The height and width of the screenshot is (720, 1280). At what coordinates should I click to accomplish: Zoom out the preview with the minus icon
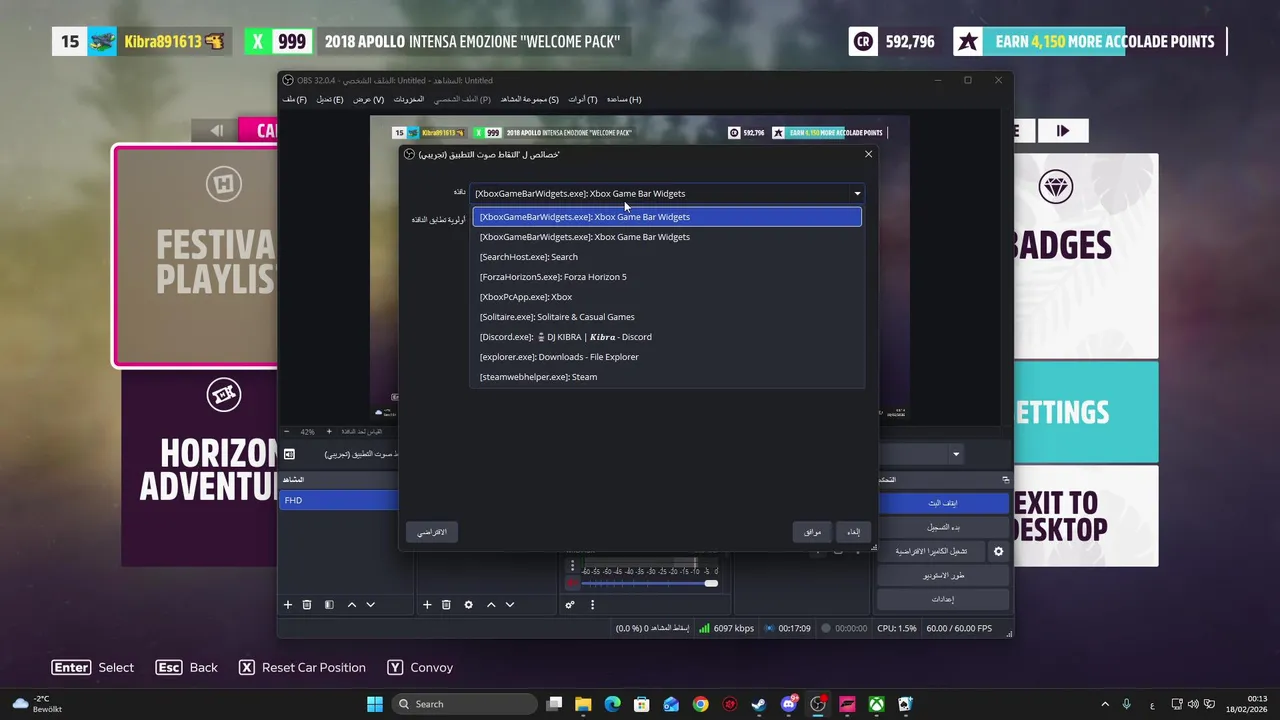click(287, 432)
